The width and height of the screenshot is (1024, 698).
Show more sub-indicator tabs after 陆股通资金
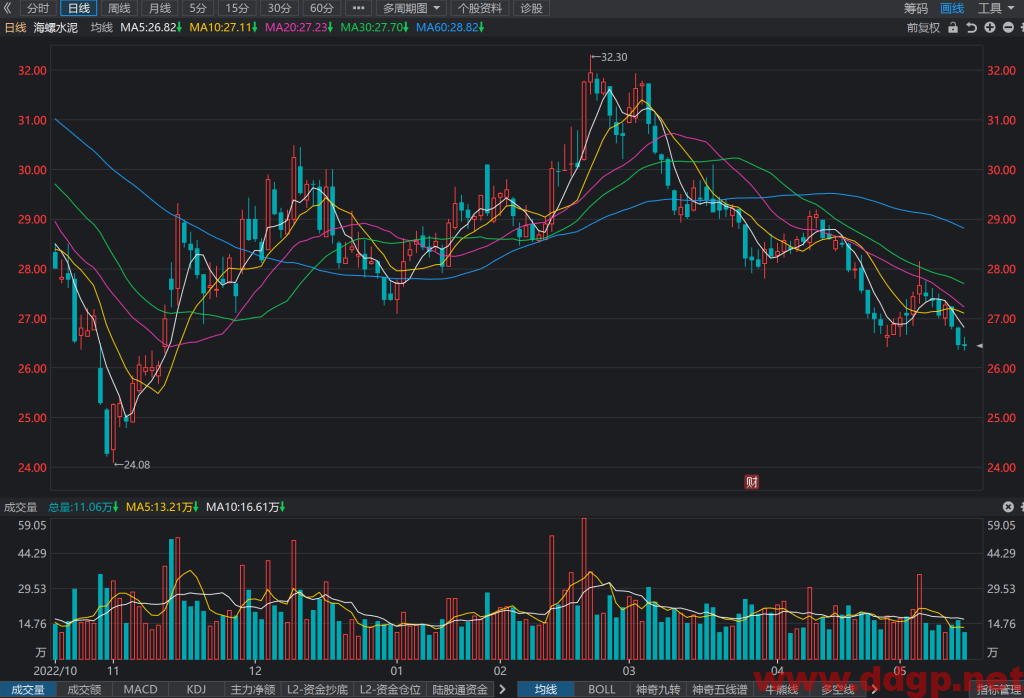coord(502,690)
